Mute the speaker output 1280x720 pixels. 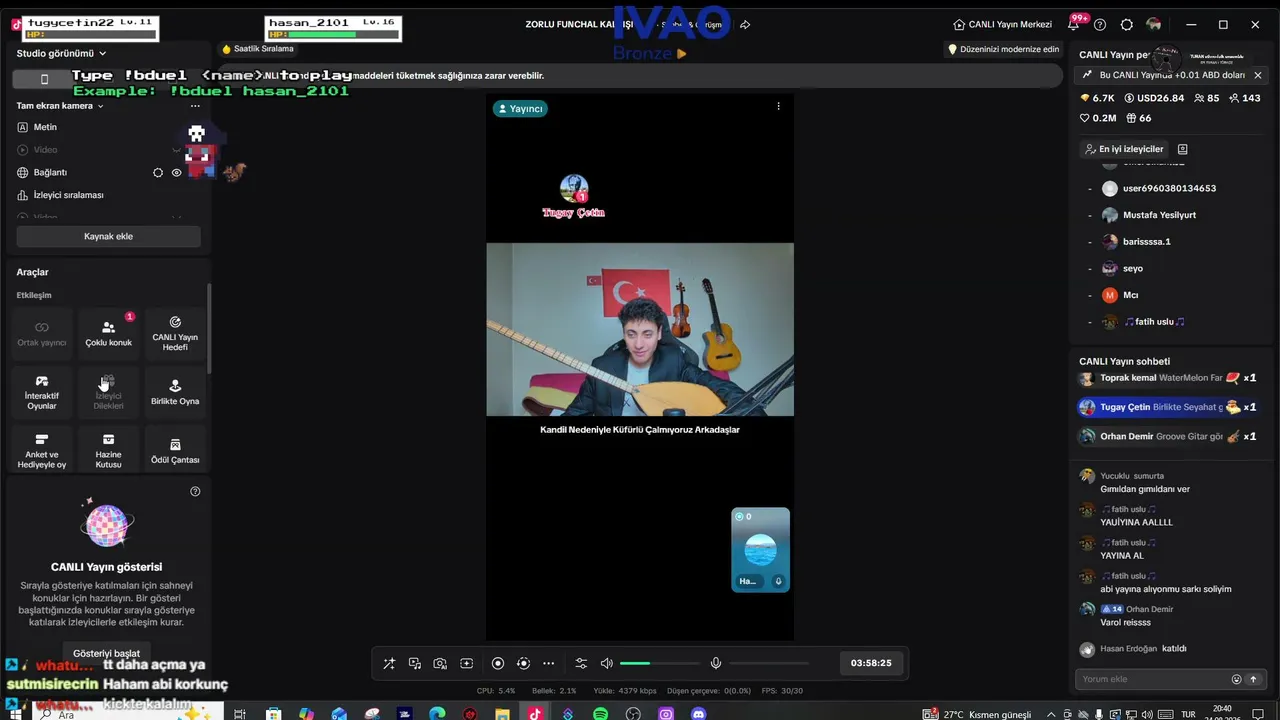[606, 663]
